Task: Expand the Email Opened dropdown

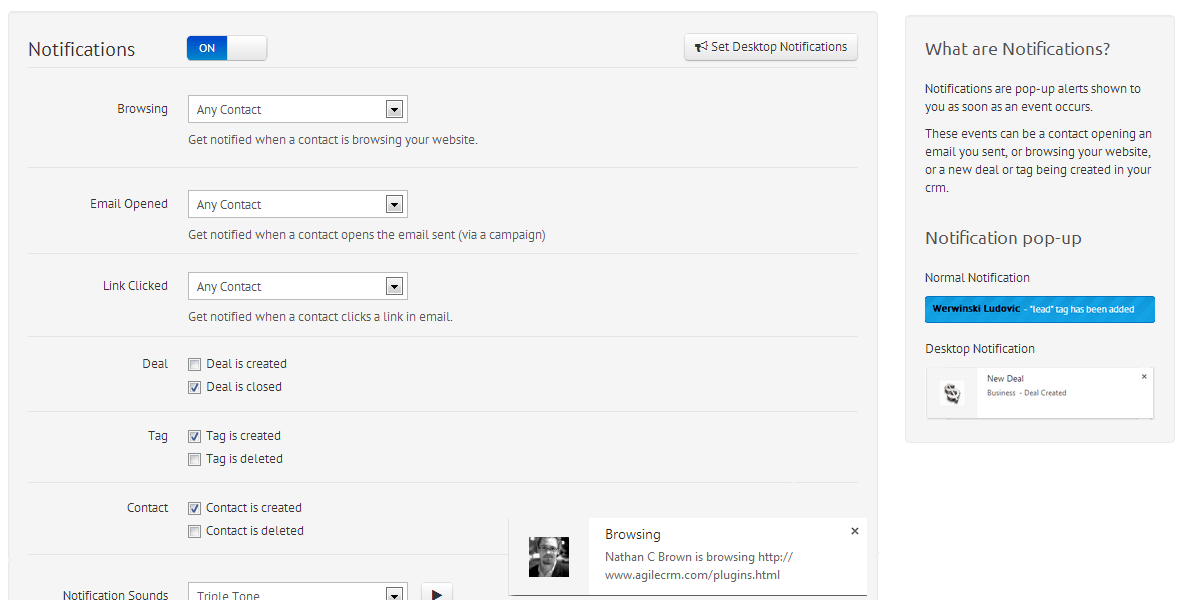Action: click(298, 204)
